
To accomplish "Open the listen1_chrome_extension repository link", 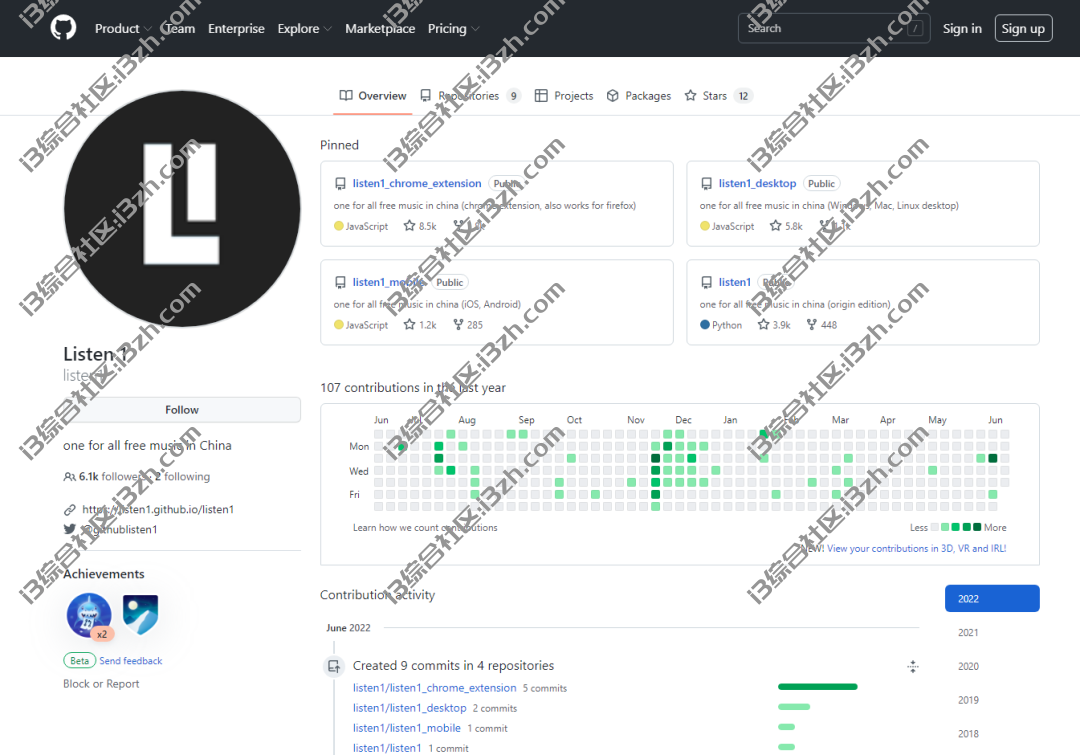I will click(417, 183).
